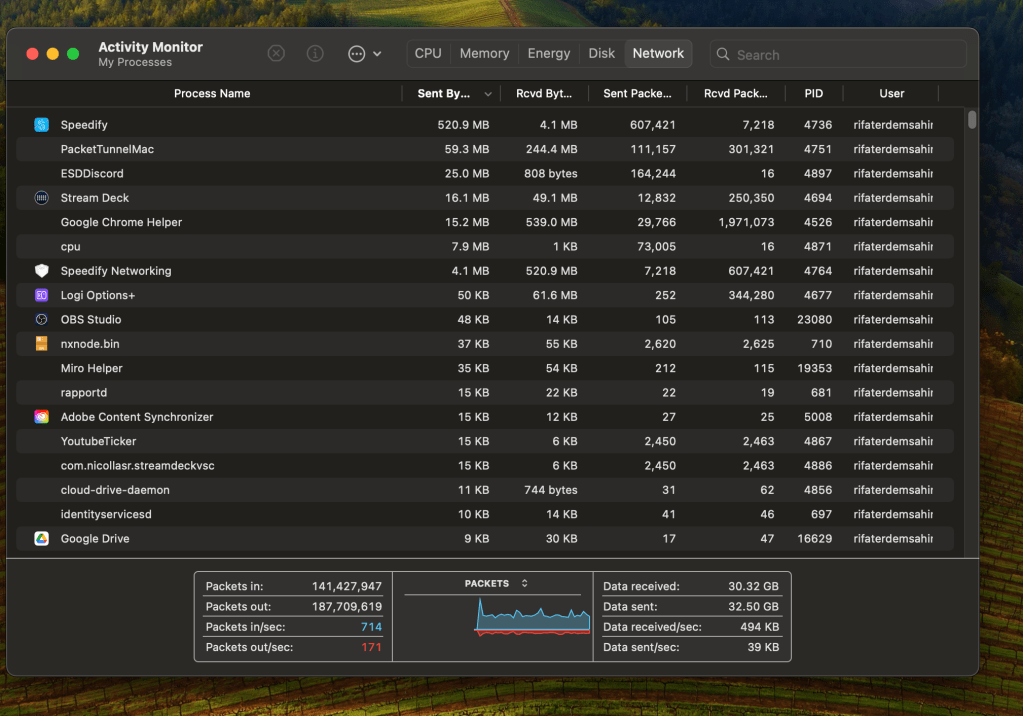The image size is (1023, 716).
Task: Sort by the Process Name column
Action: pyautogui.click(x=212, y=93)
